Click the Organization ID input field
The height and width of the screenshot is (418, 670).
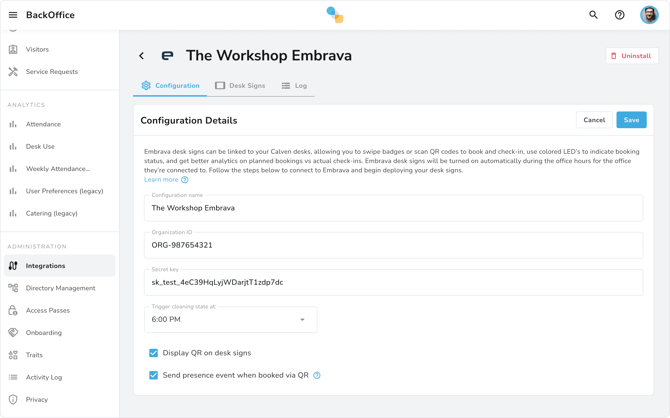tap(393, 245)
